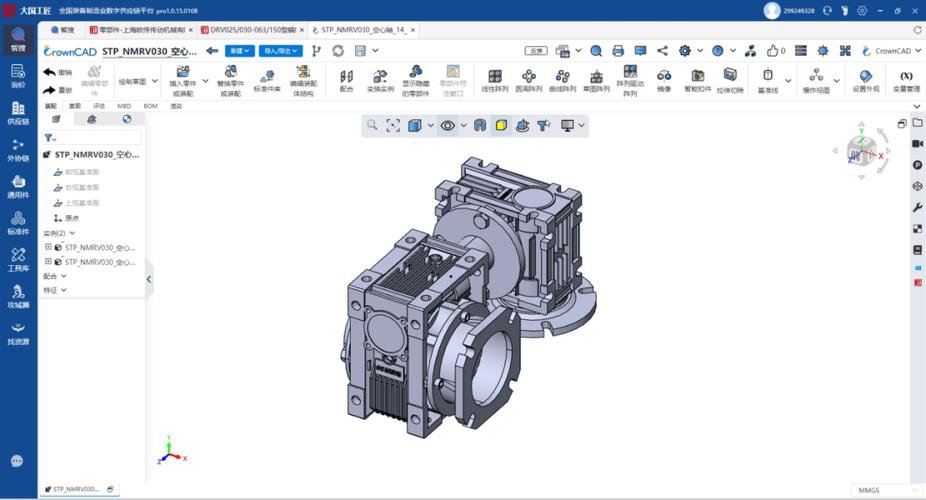Click the version branch icon
This screenshot has height=500, width=926.
click(317, 51)
